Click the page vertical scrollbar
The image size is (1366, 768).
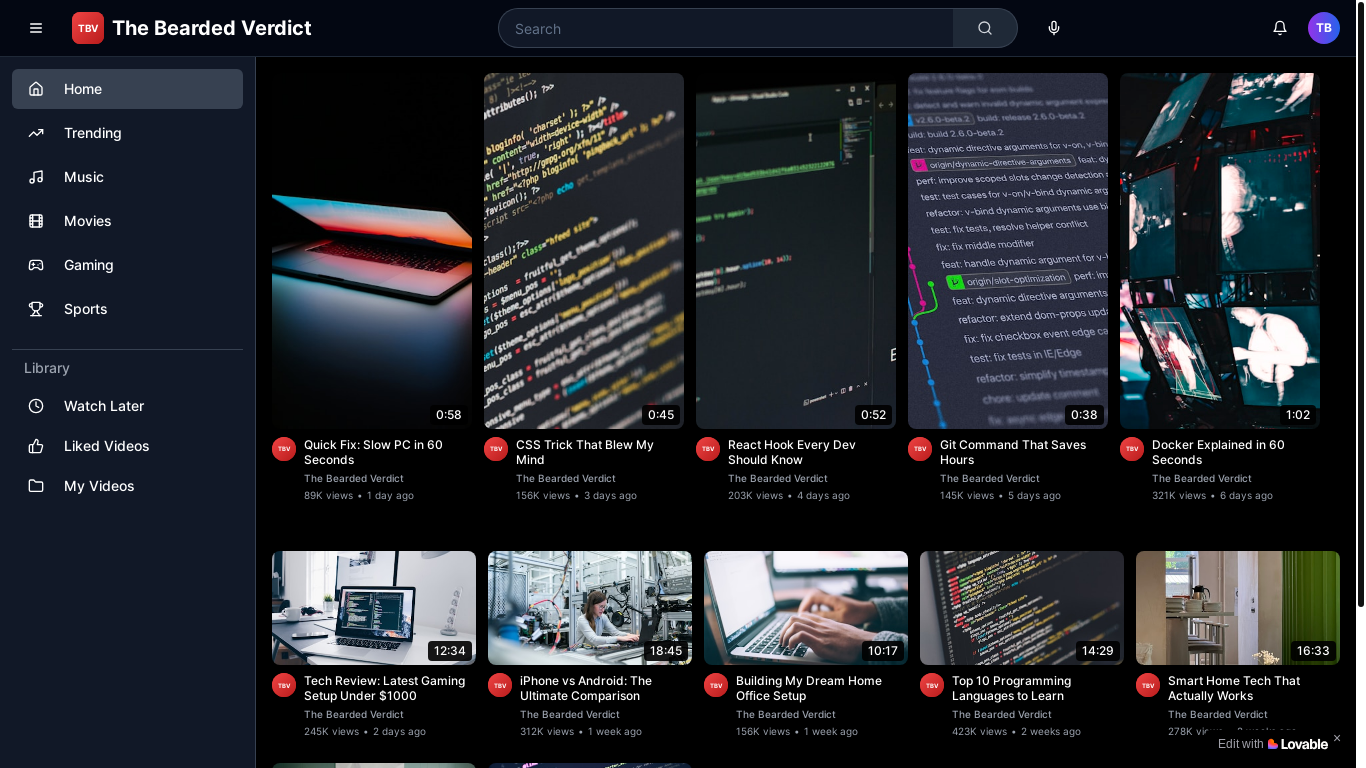[1360, 303]
